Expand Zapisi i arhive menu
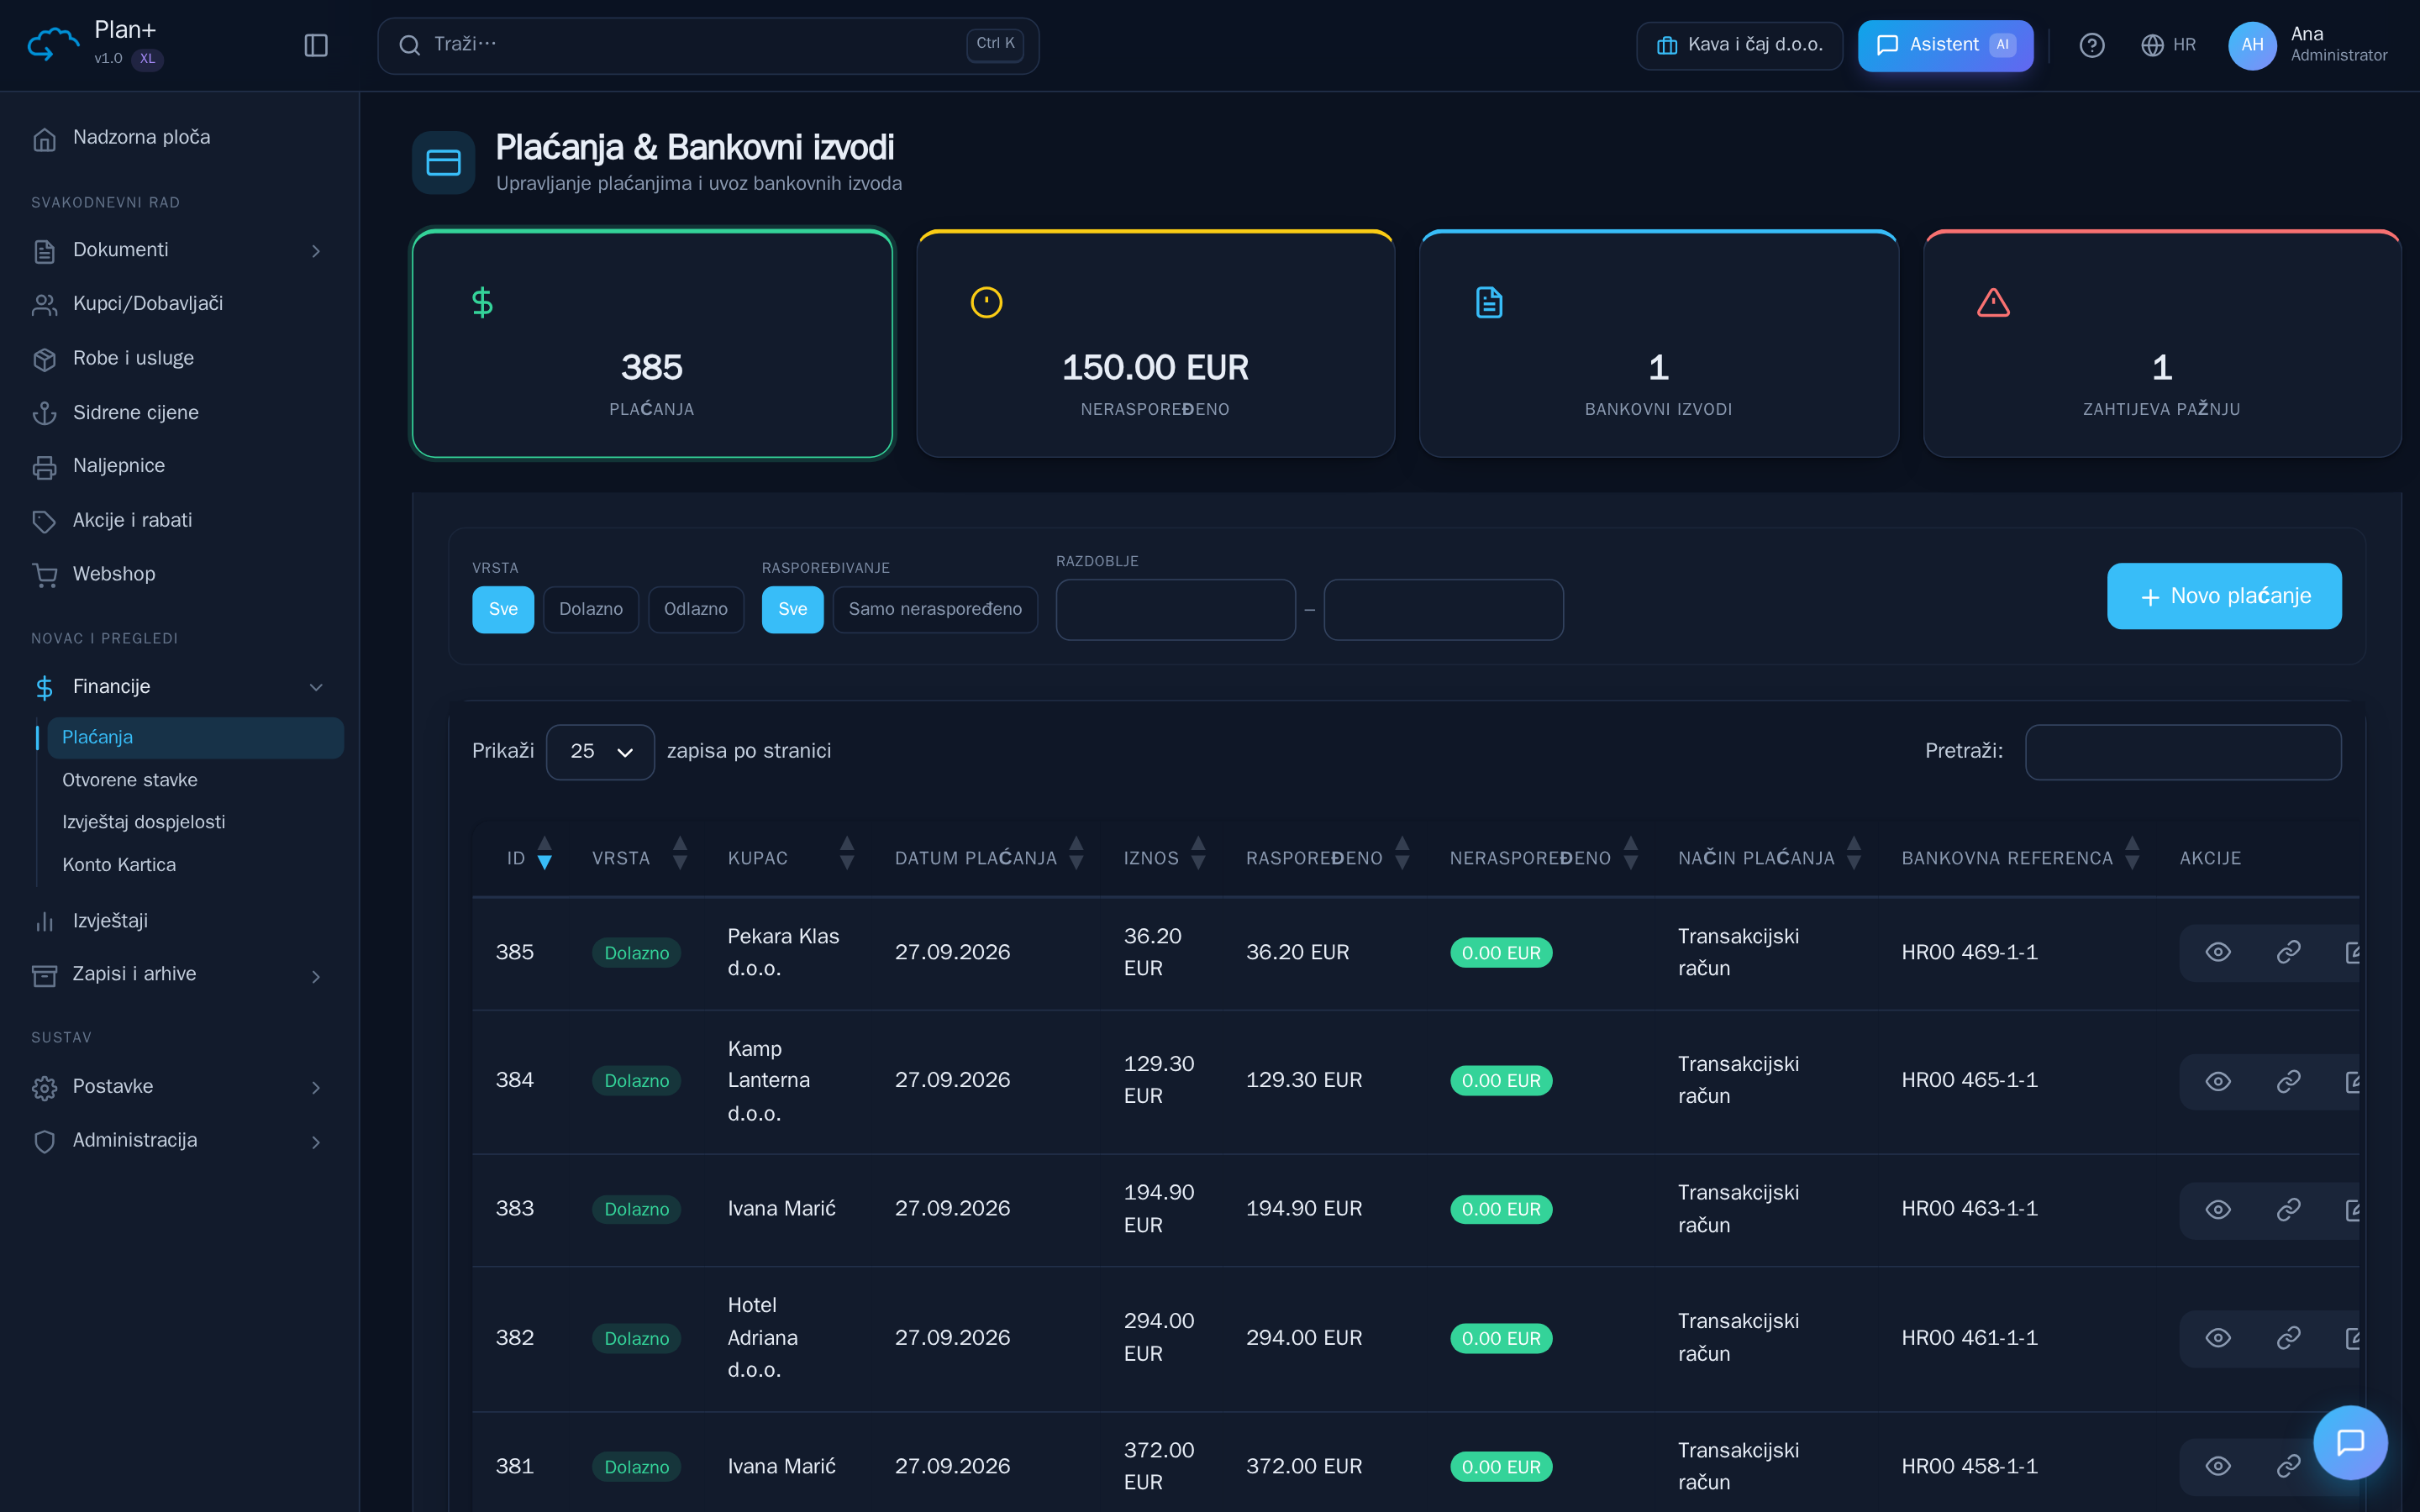The height and width of the screenshot is (1512, 2420). (x=180, y=975)
